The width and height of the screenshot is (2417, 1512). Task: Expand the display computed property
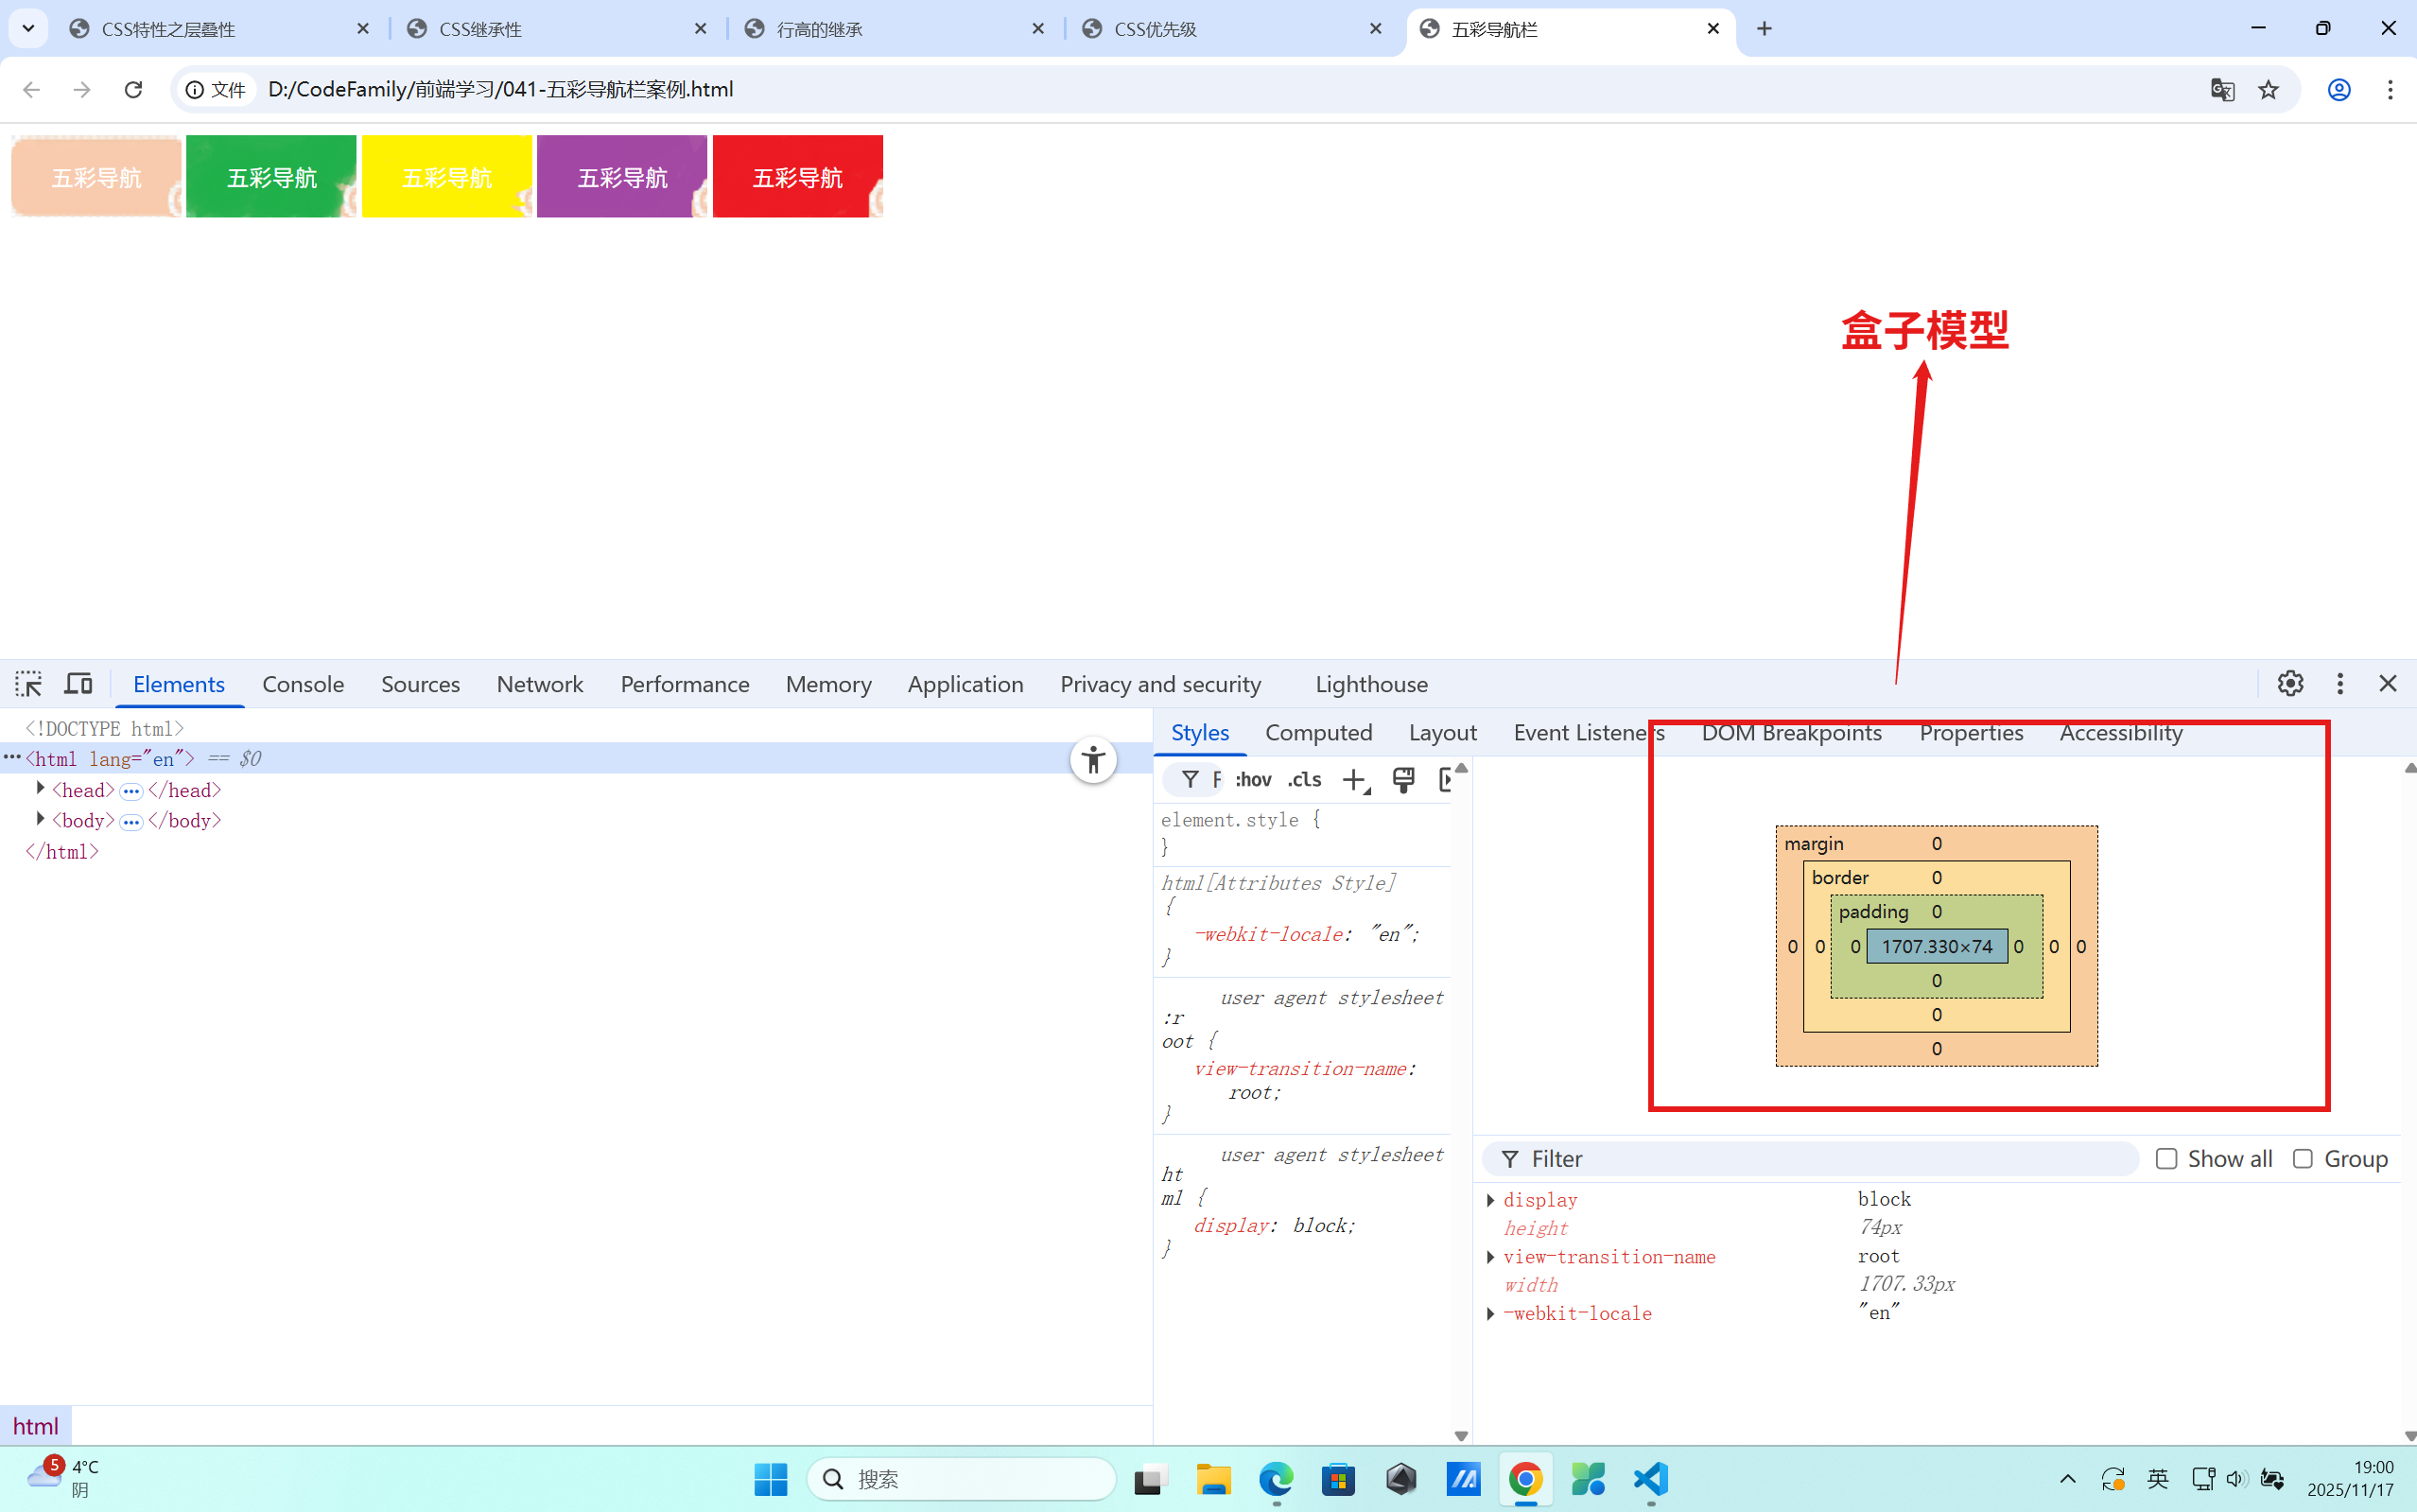point(1491,1200)
